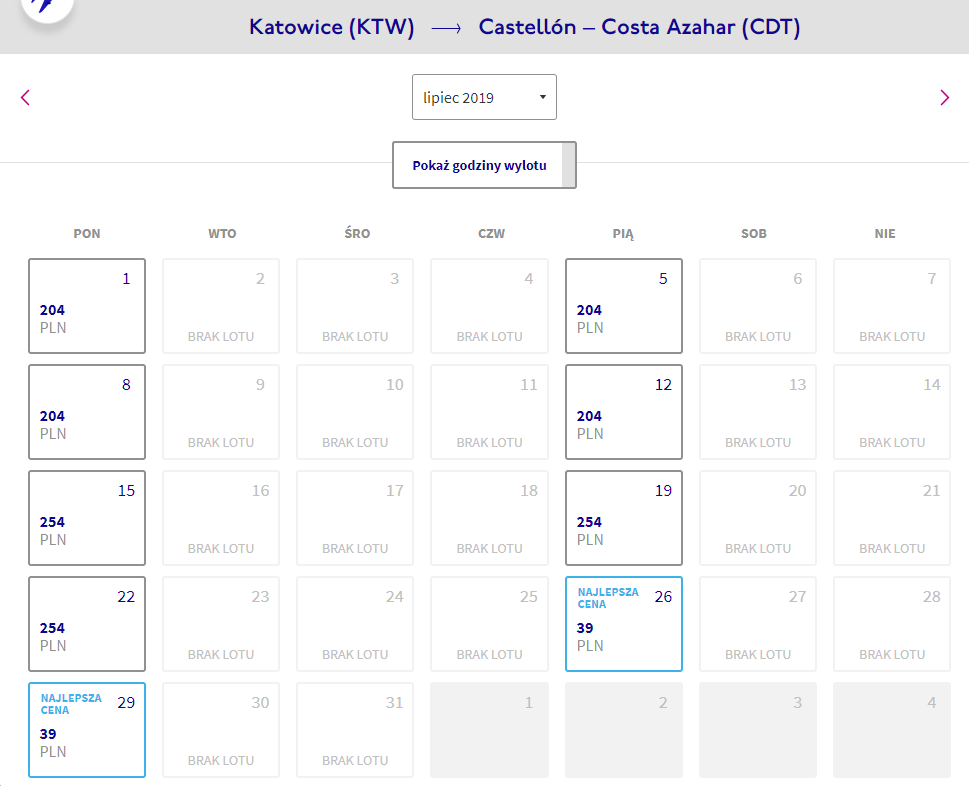The width and height of the screenshot is (969, 786).
Task: Toggle Pokaż godziny wylotu switch
Action: point(484,166)
